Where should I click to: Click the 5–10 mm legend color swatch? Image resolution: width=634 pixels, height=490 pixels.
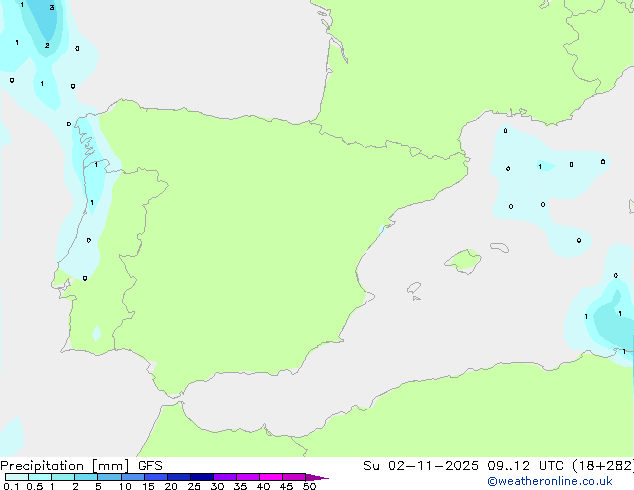point(109,477)
